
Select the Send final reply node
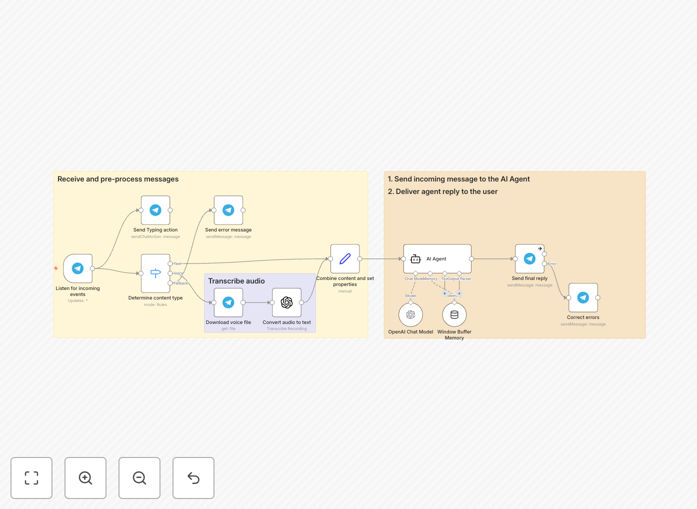(x=529, y=259)
